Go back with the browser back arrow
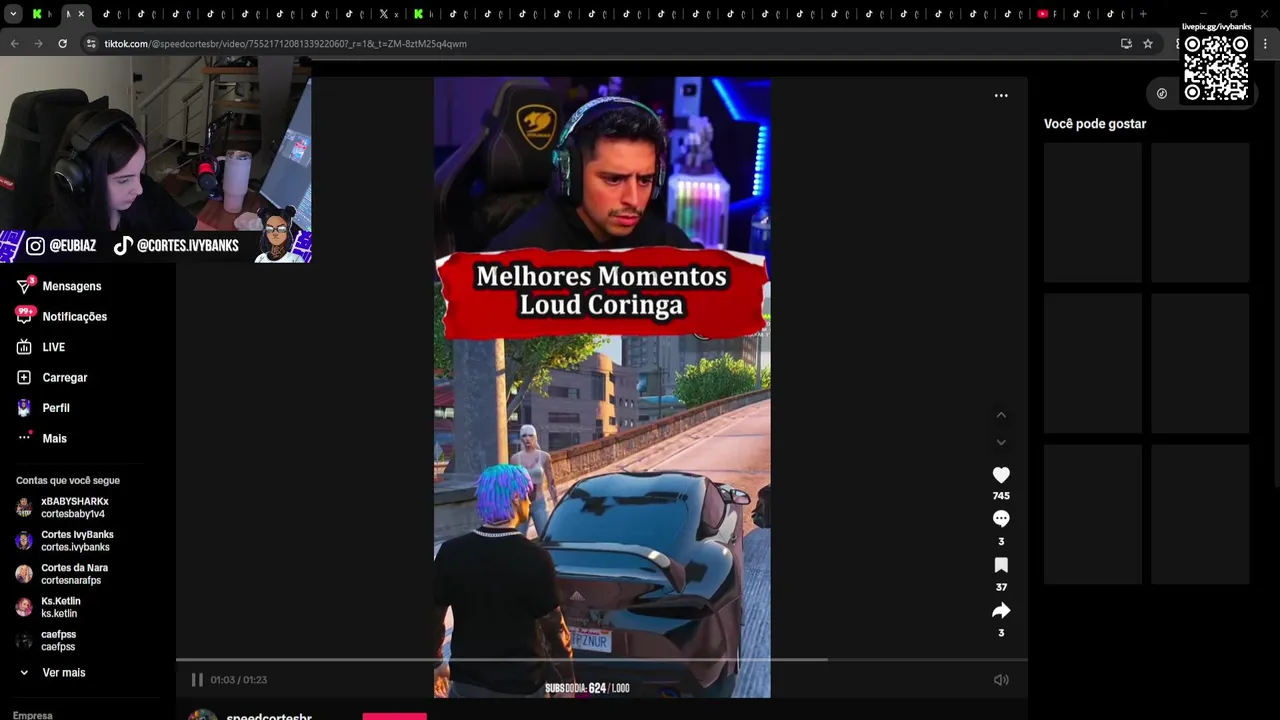 (x=14, y=44)
